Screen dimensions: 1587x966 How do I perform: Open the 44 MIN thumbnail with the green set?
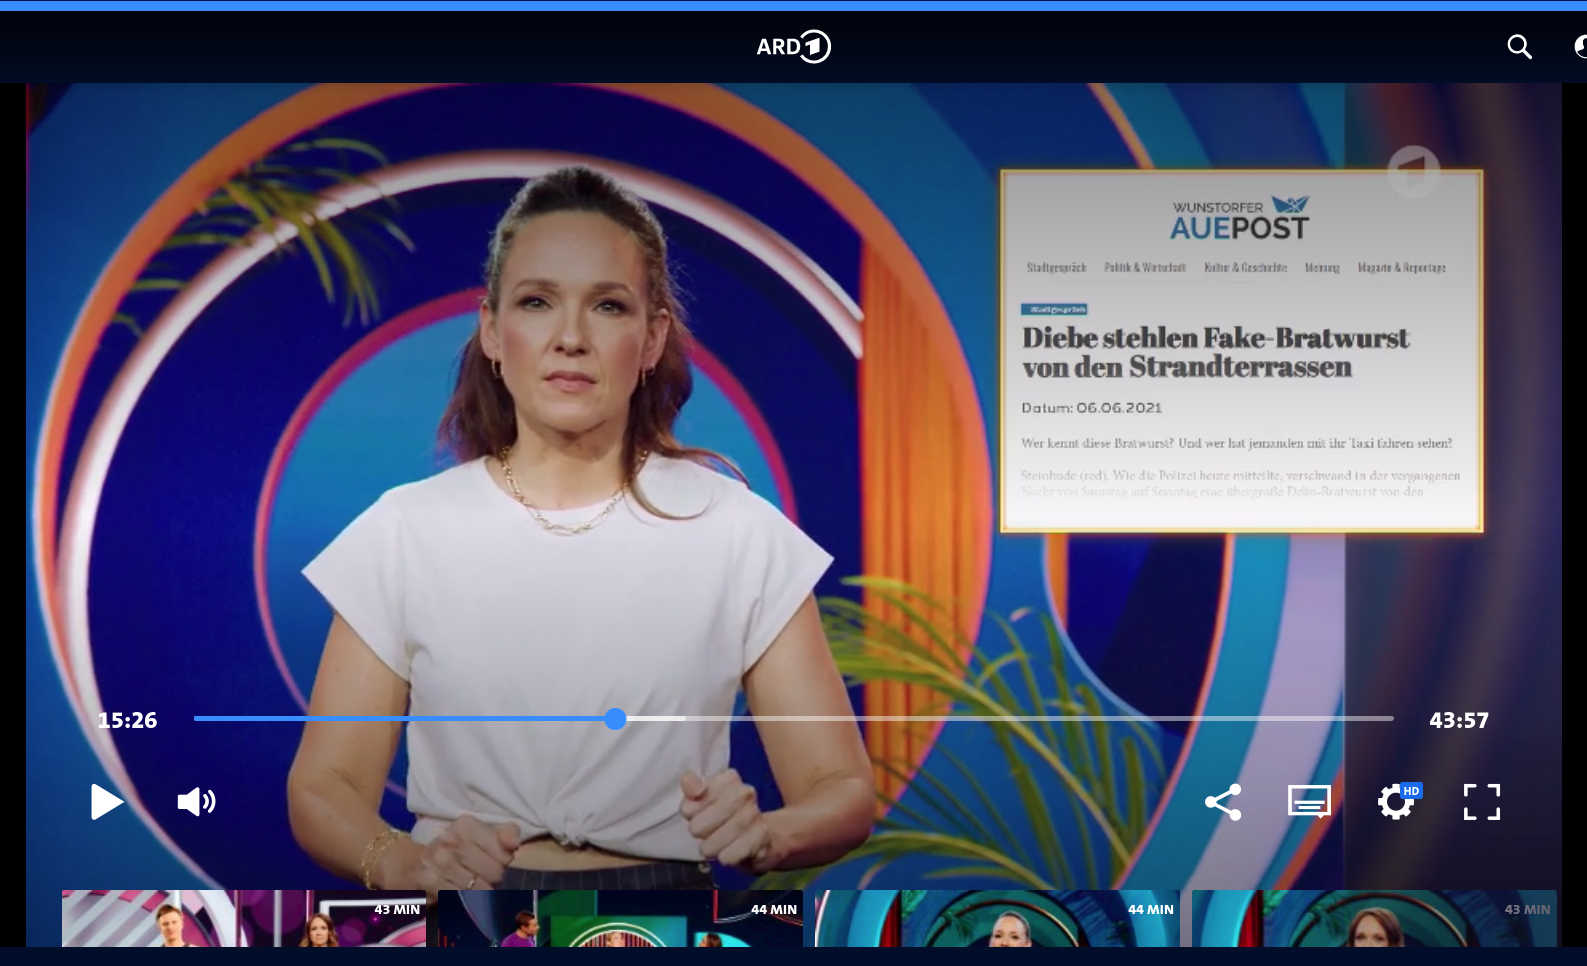click(x=620, y=918)
